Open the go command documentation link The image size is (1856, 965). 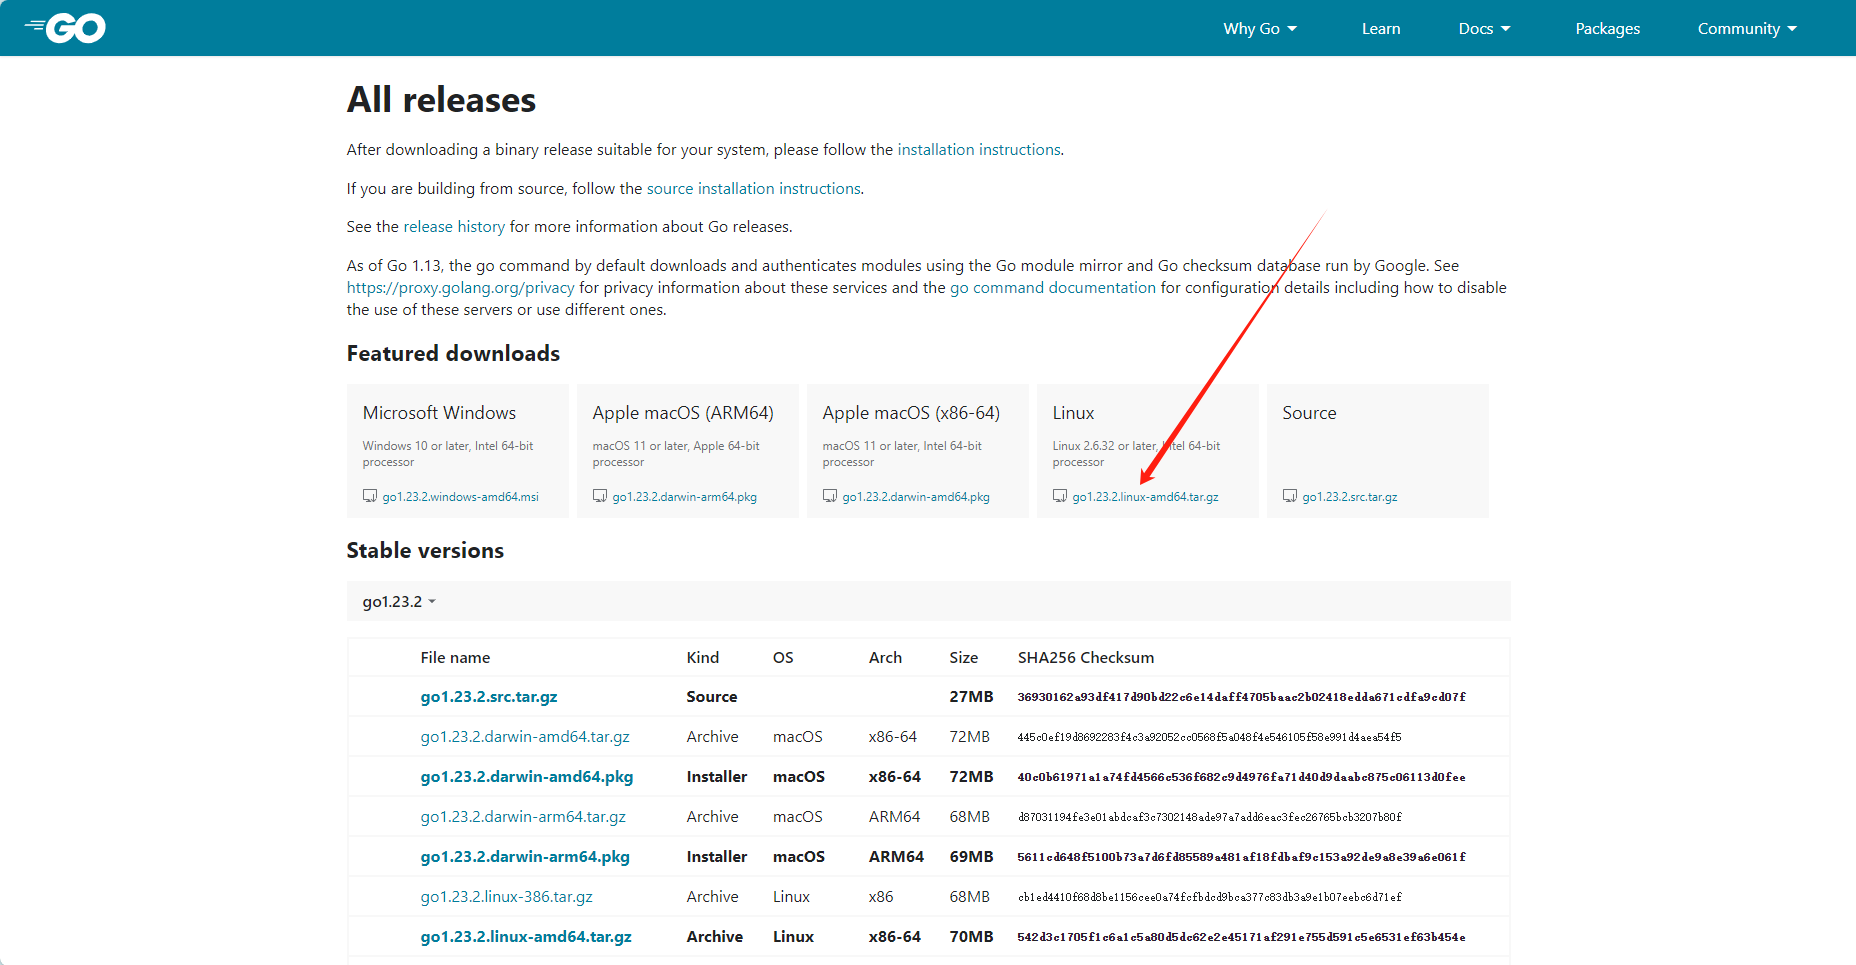tap(1052, 288)
